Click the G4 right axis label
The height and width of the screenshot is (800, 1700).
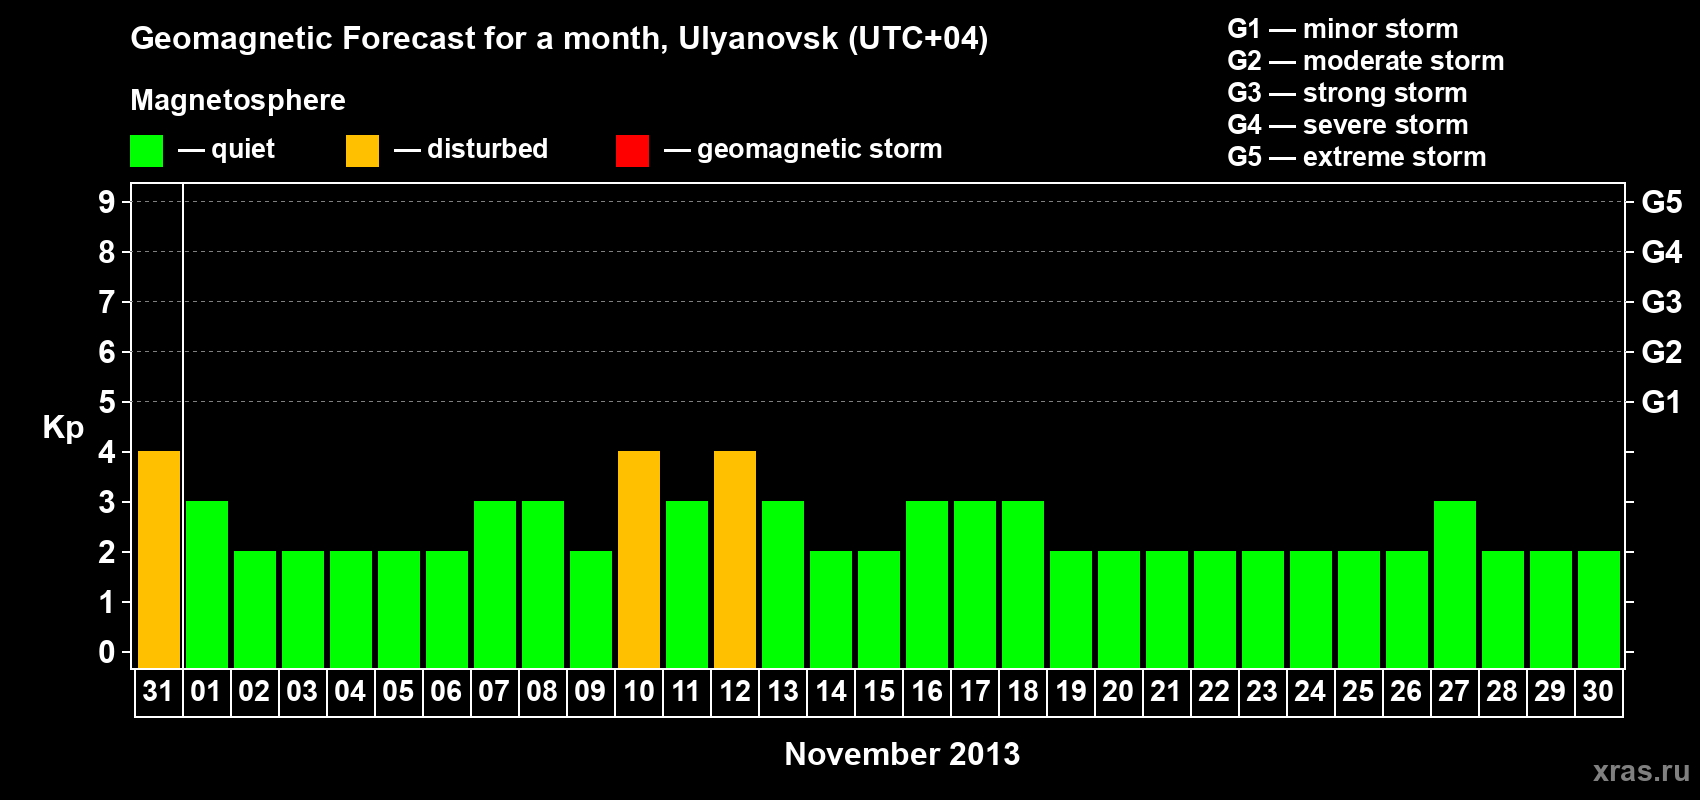(x=1662, y=252)
